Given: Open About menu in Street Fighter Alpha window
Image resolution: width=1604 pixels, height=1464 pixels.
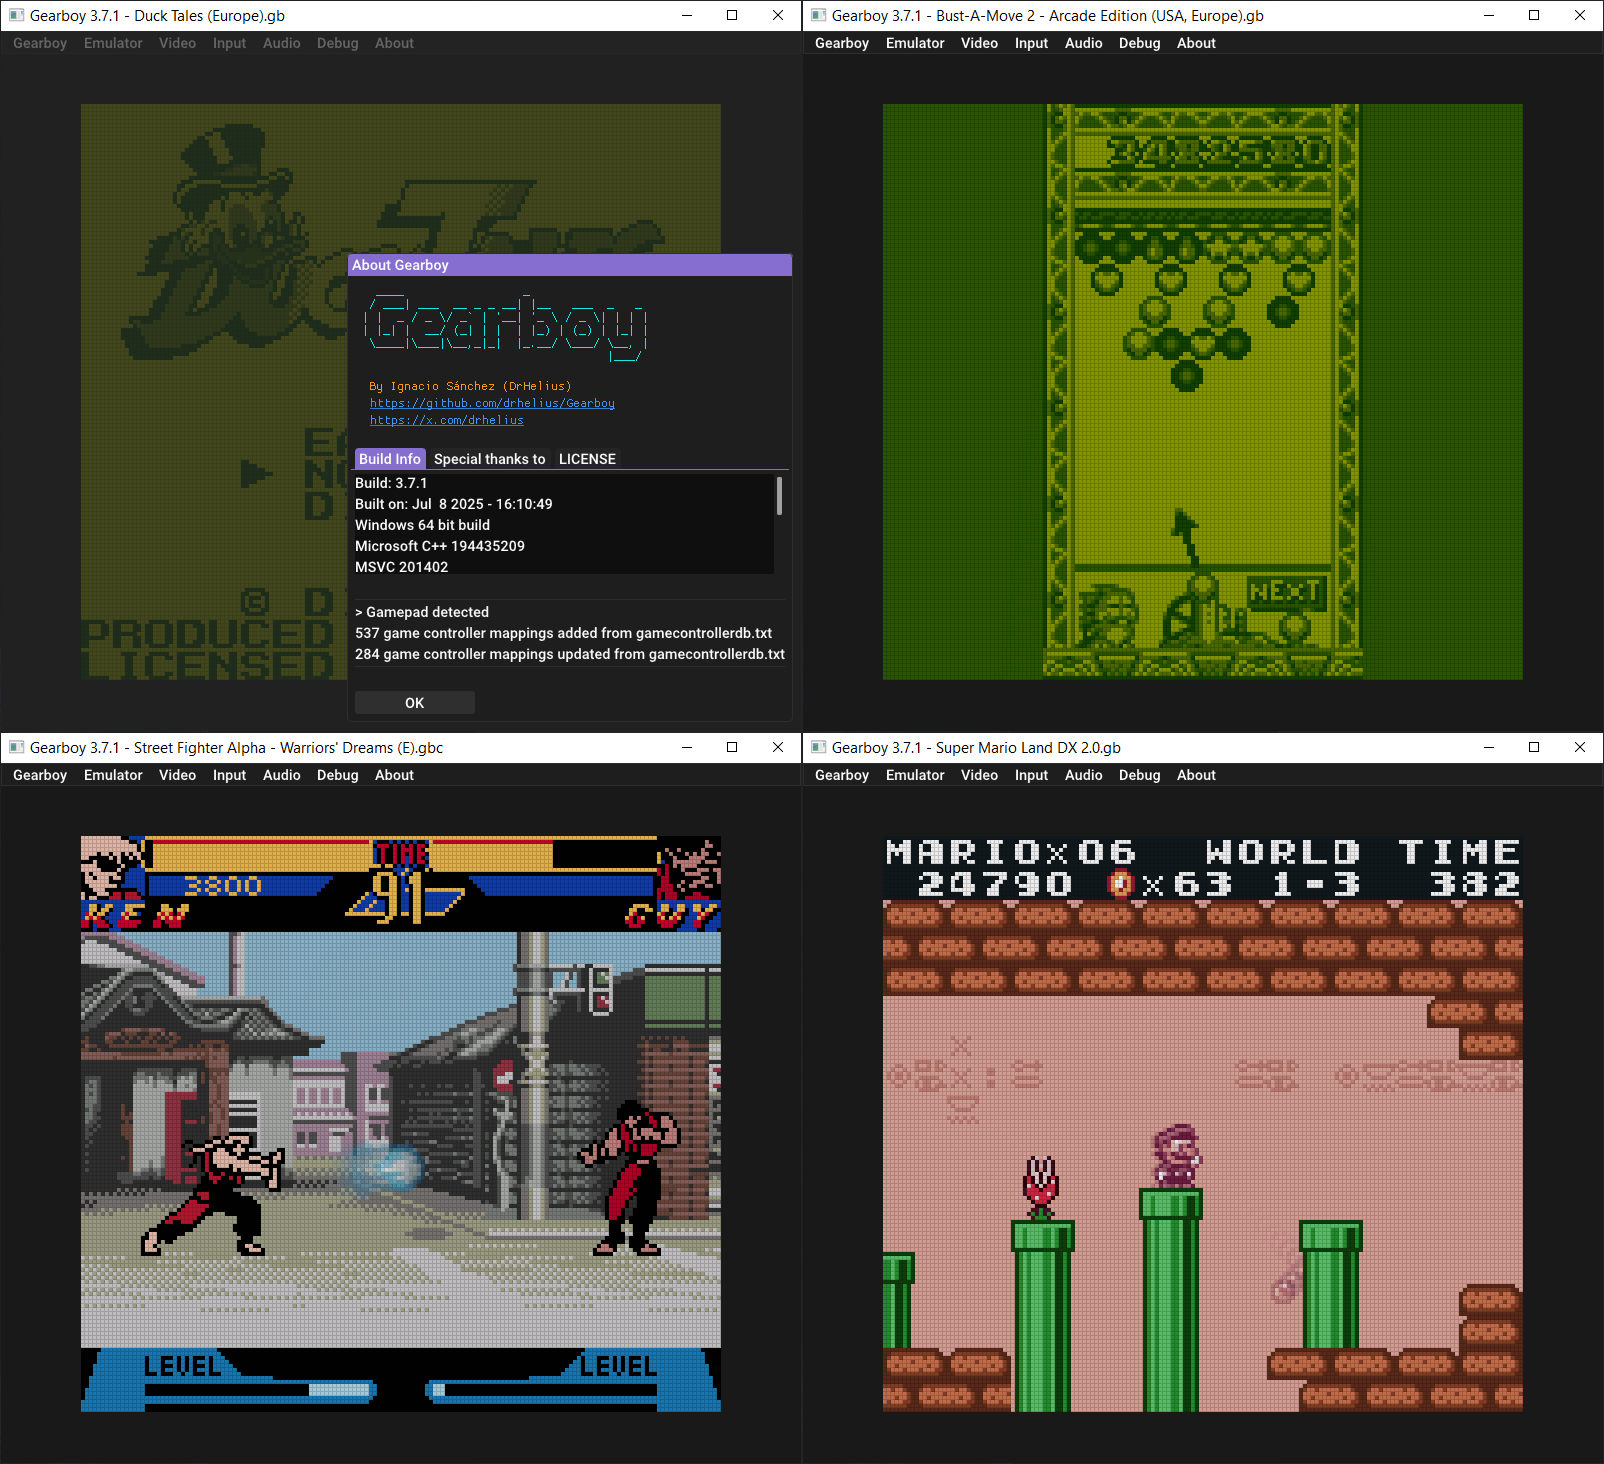Looking at the screenshot, I should [394, 775].
